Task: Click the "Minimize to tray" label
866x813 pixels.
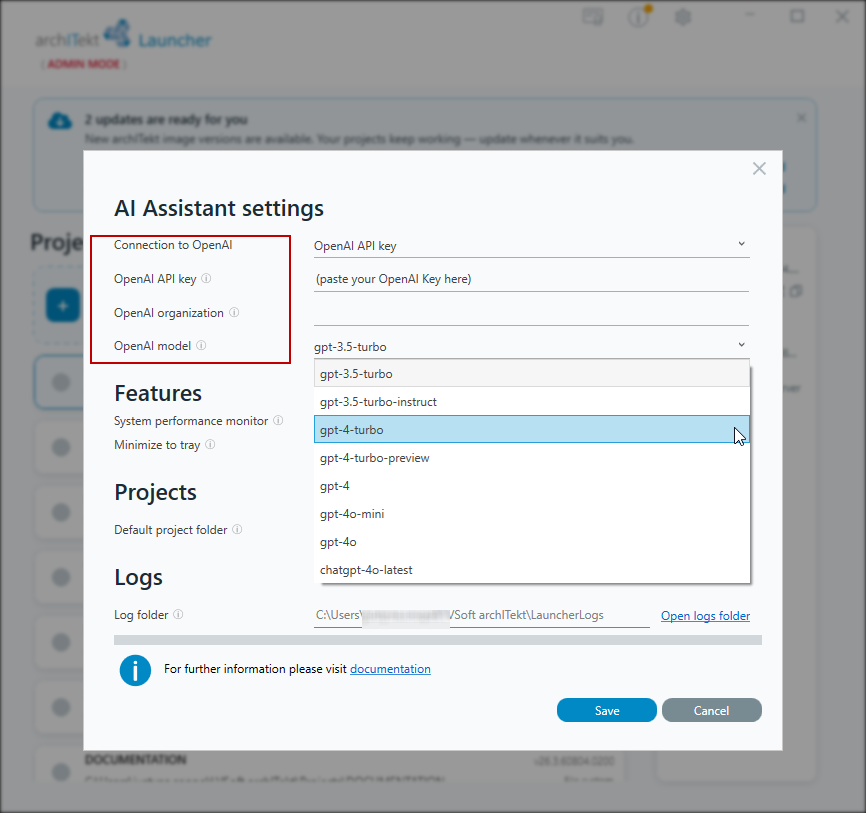Action: [x=157, y=445]
